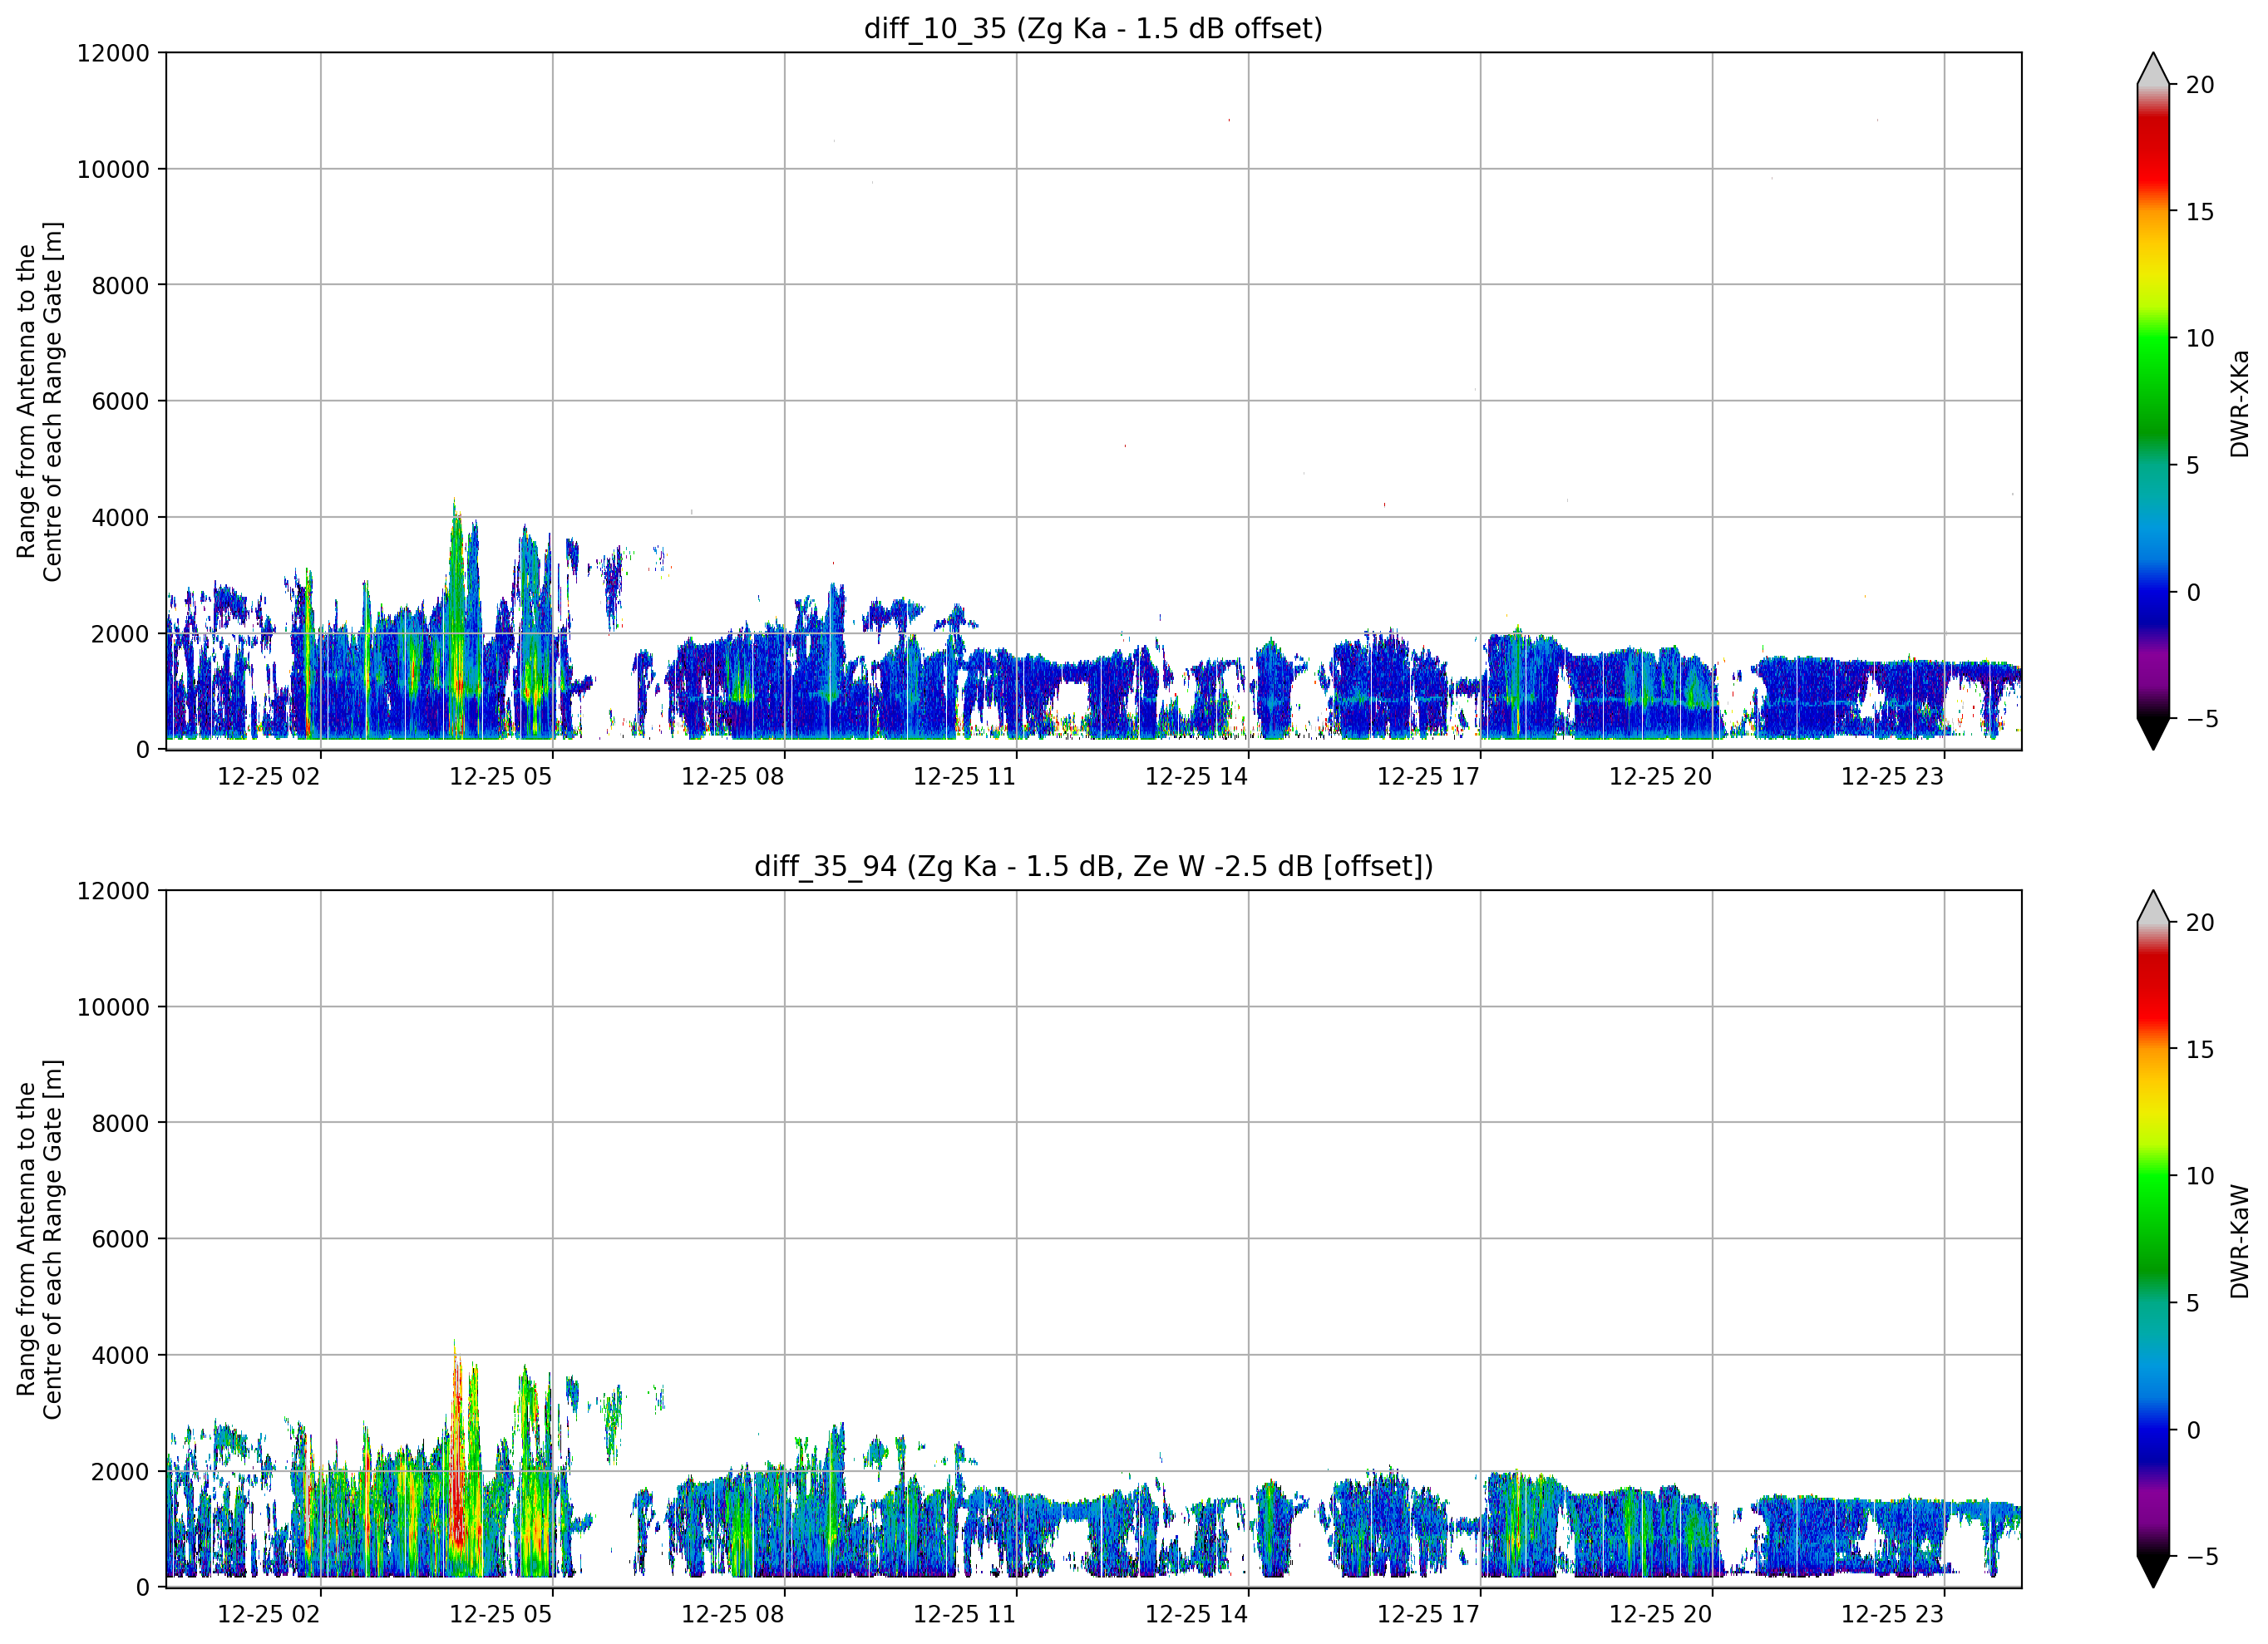Click '12-25 11' tick under diff_10_35 plot
The height and width of the screenshot is (1644, 2268).
964,776
